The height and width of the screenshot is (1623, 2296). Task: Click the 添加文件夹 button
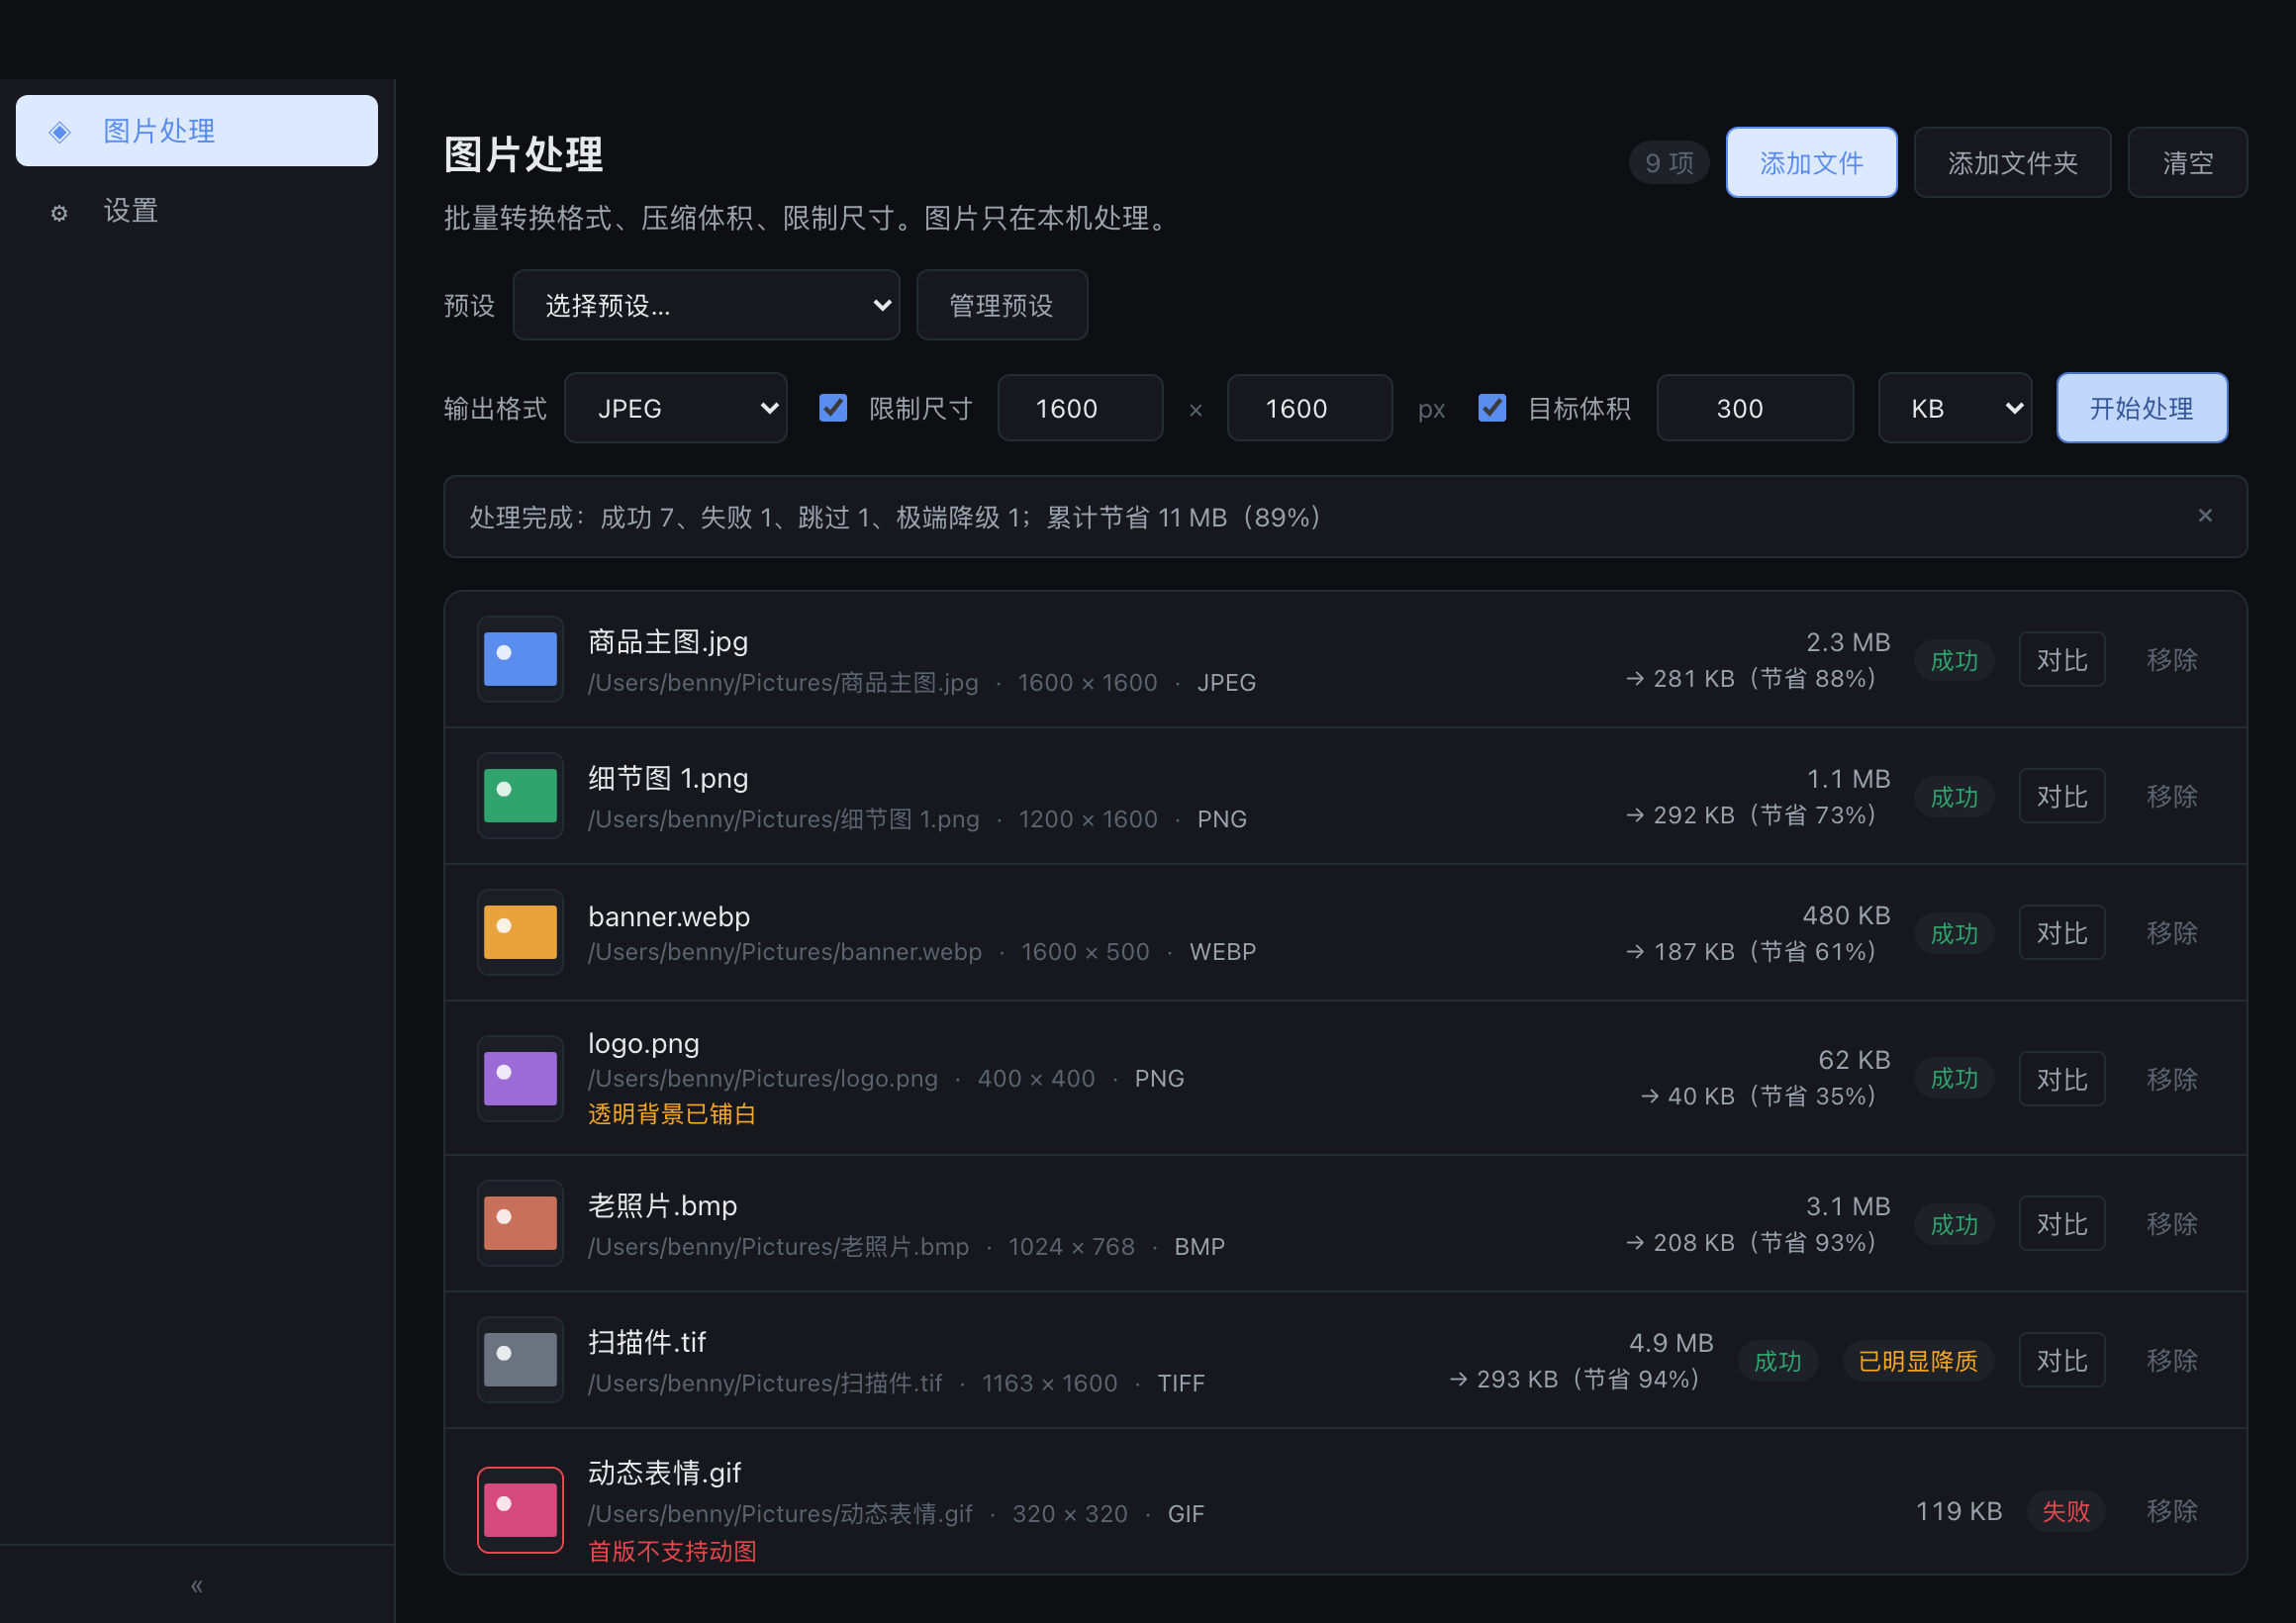click(x=2012, y=163)
